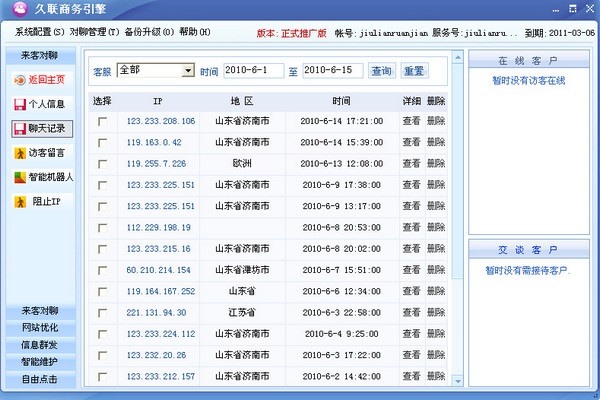Screen dimensions: 600x400
Task: Delete the record for IP 112.229.198.19
Action: 436,228
